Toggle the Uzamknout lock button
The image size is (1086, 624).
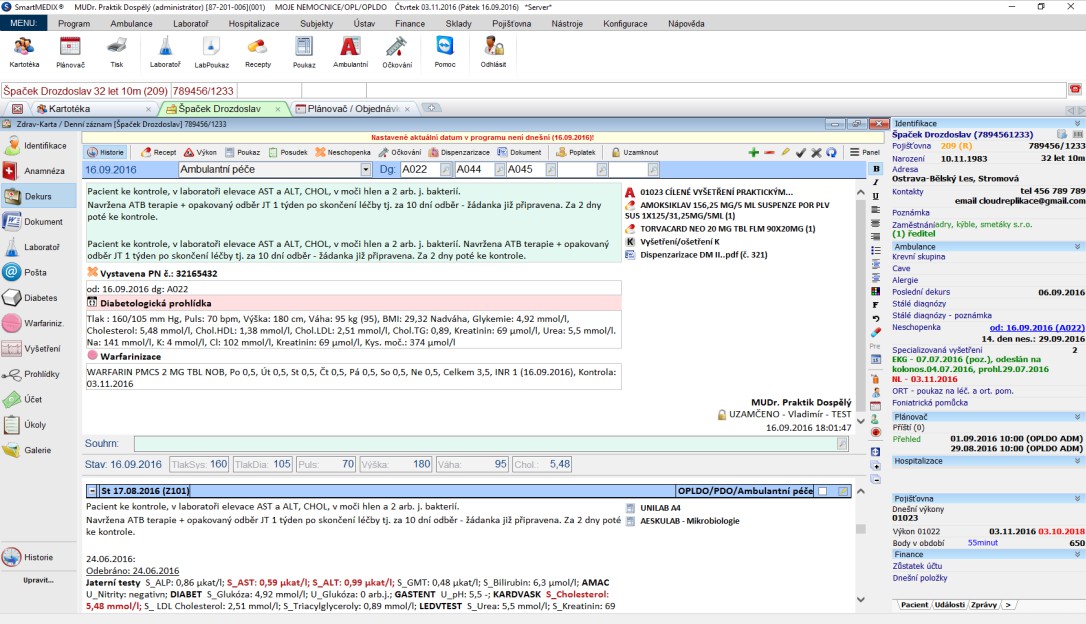point(634,152)
